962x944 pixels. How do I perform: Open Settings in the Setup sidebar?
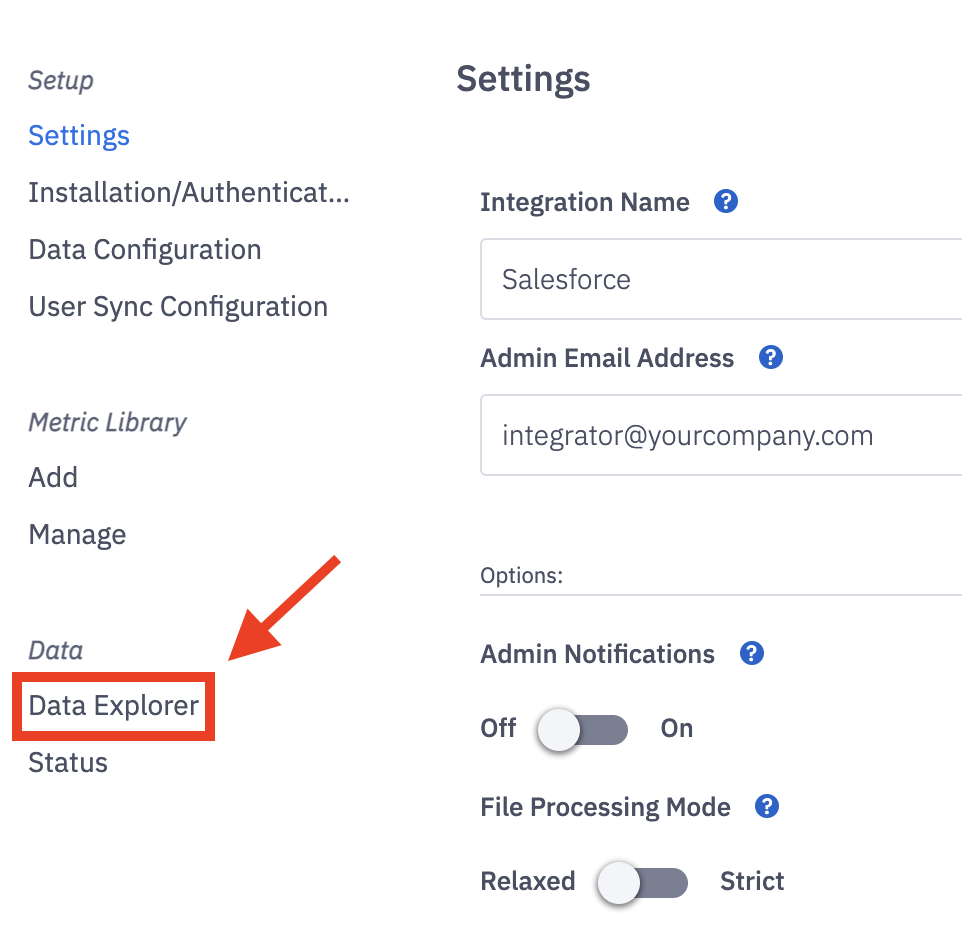pos(79,135)
